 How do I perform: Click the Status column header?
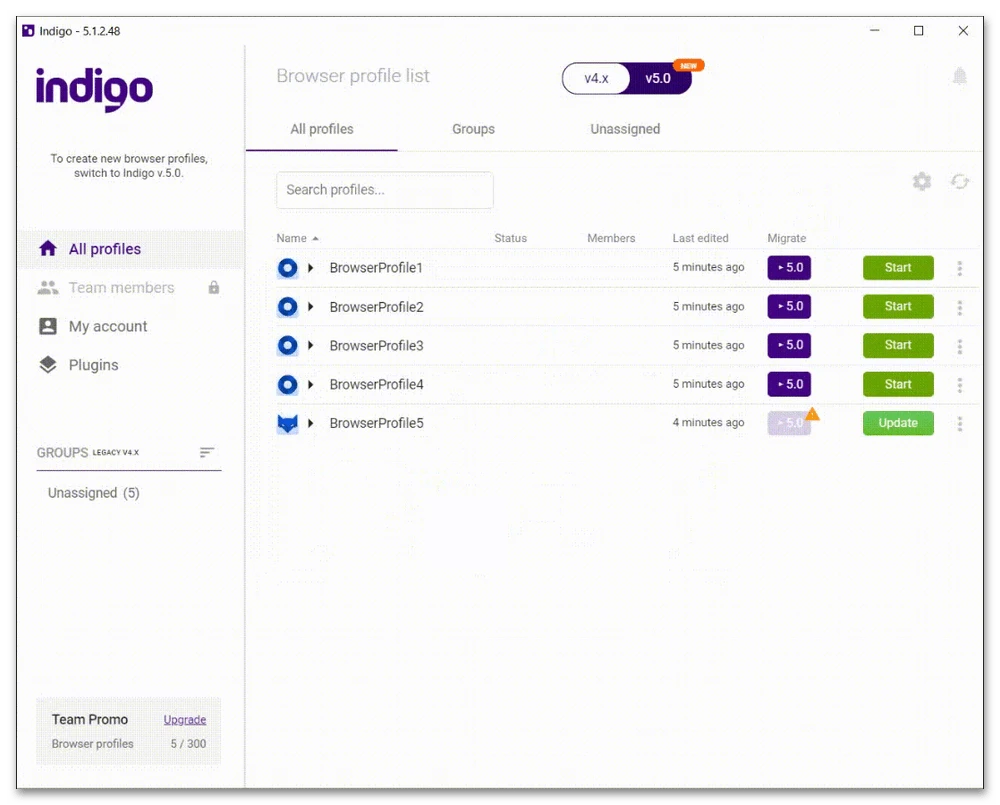[x=510, y=239]
